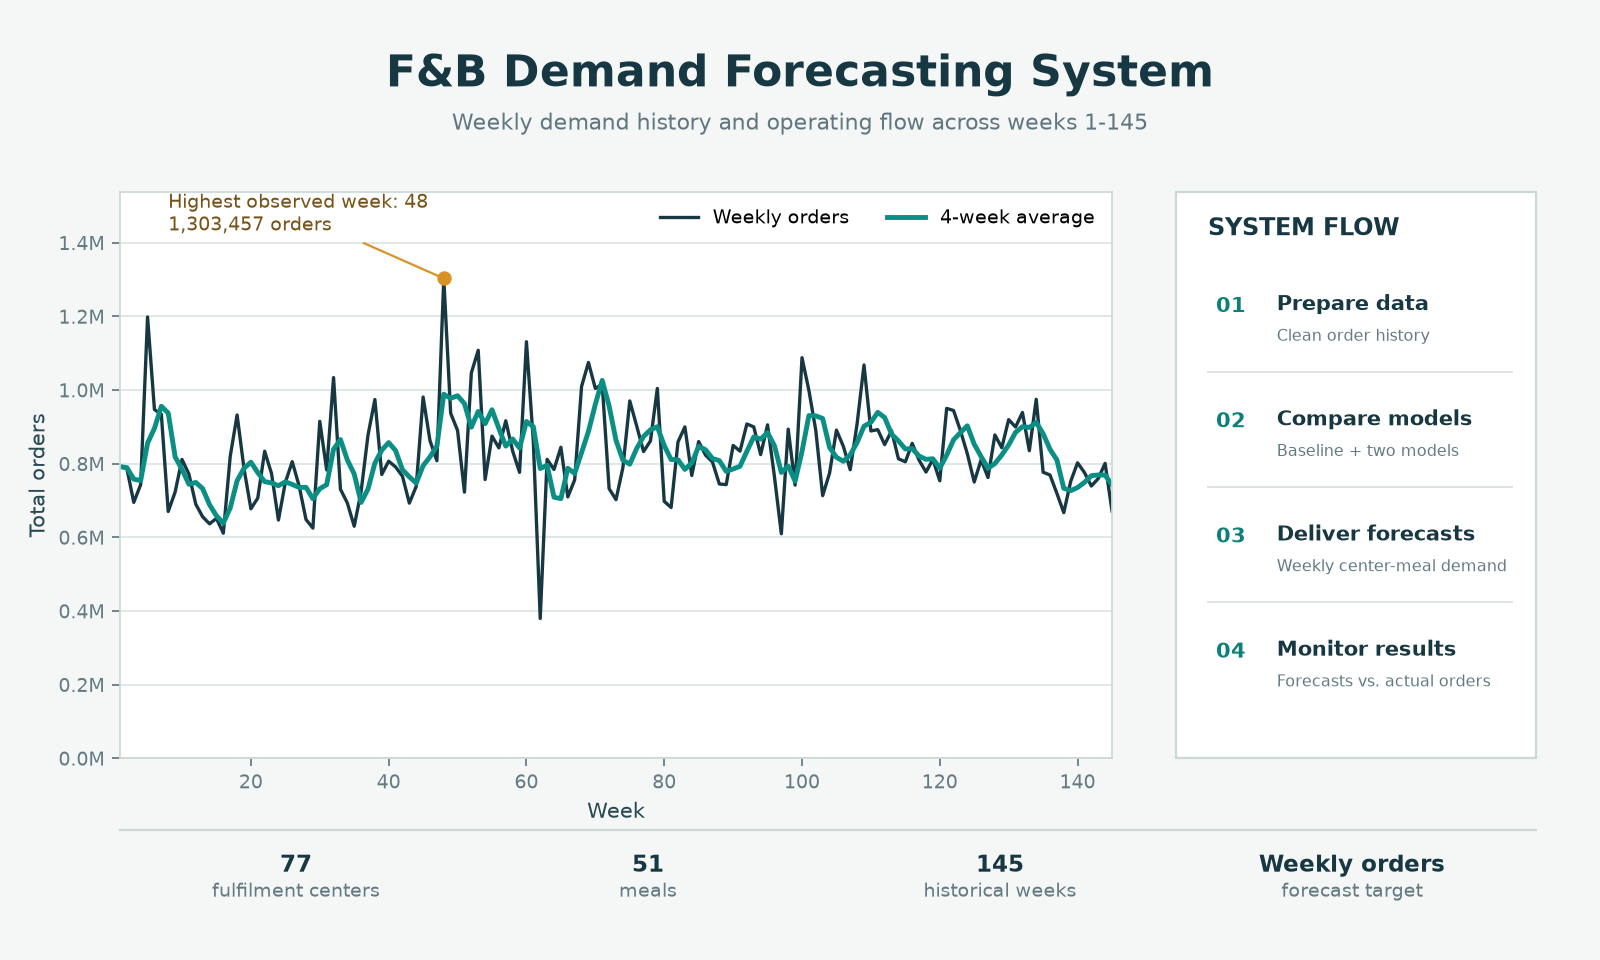Screen dimensions: 1600x960
Task: Click the "120" x-axis tick label
Action: click(940, 782)
